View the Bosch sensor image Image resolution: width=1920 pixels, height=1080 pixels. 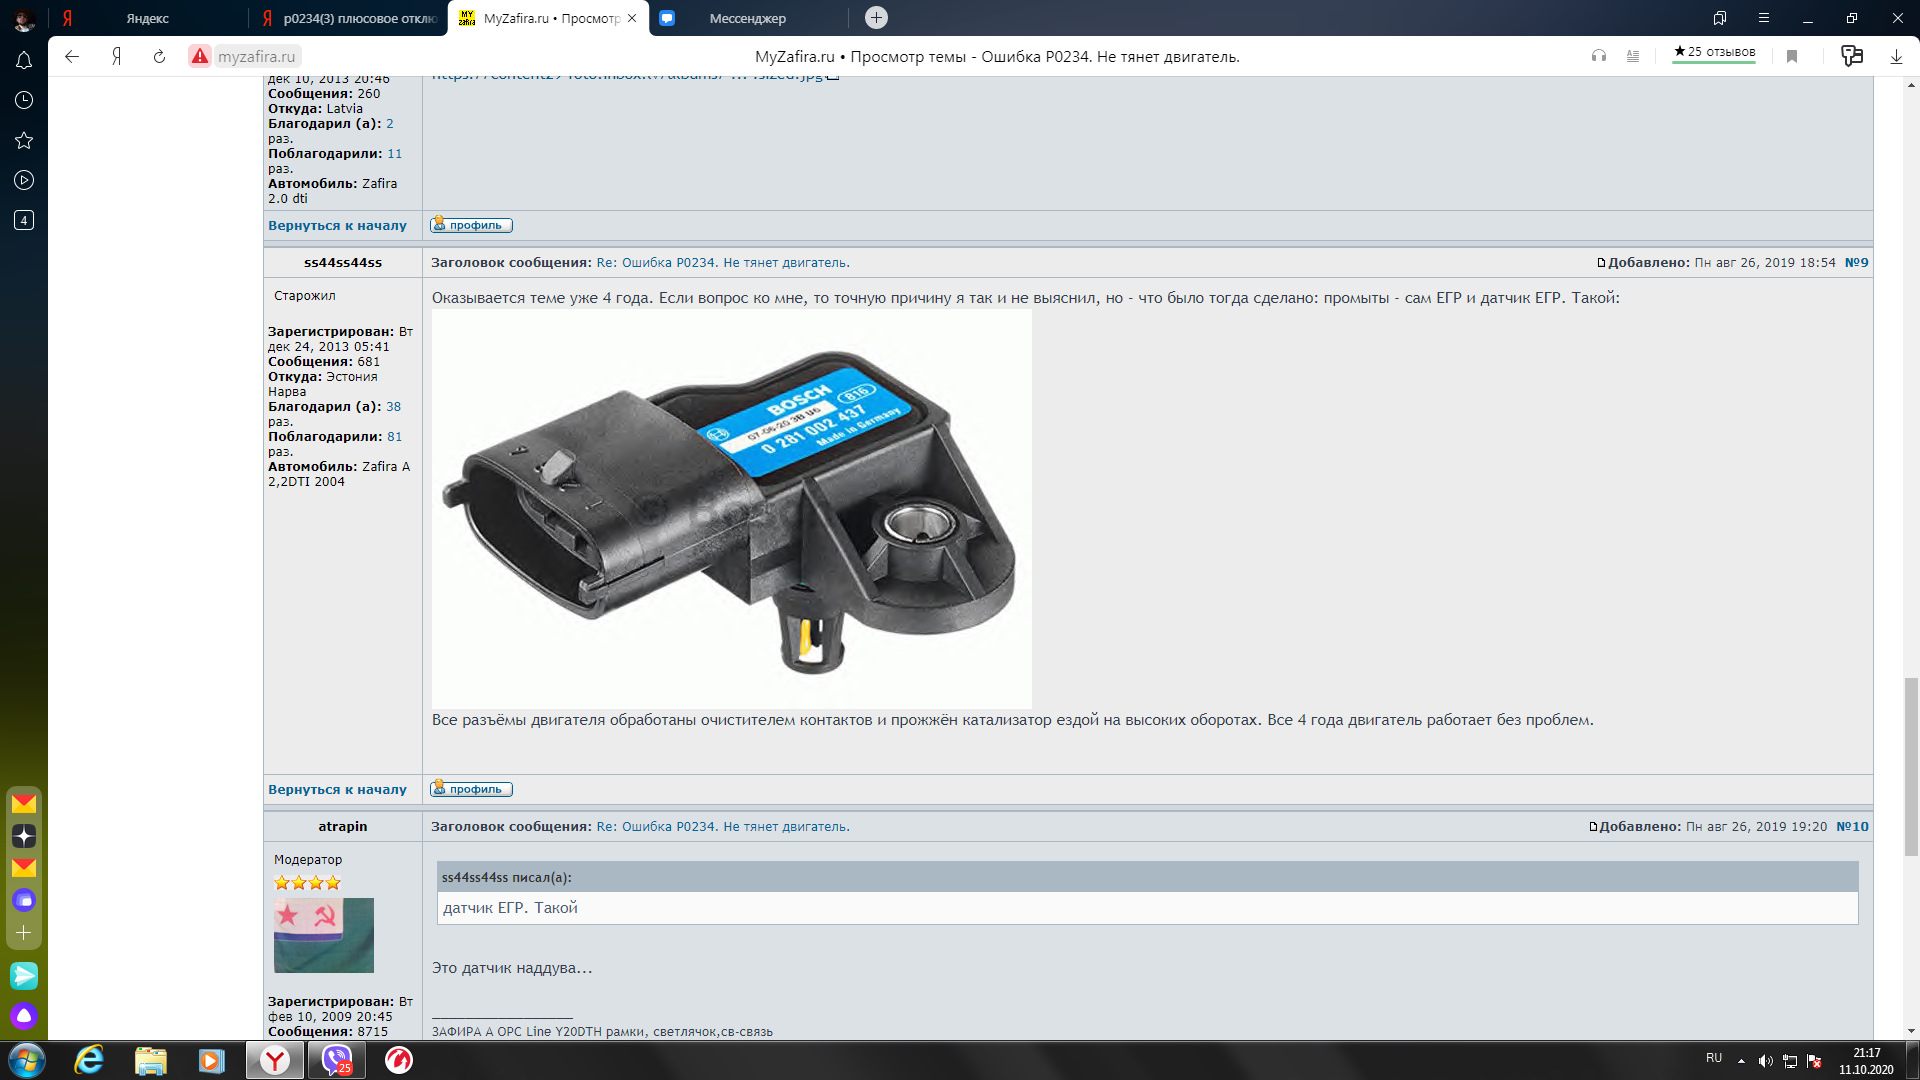[x=731, y=509]
